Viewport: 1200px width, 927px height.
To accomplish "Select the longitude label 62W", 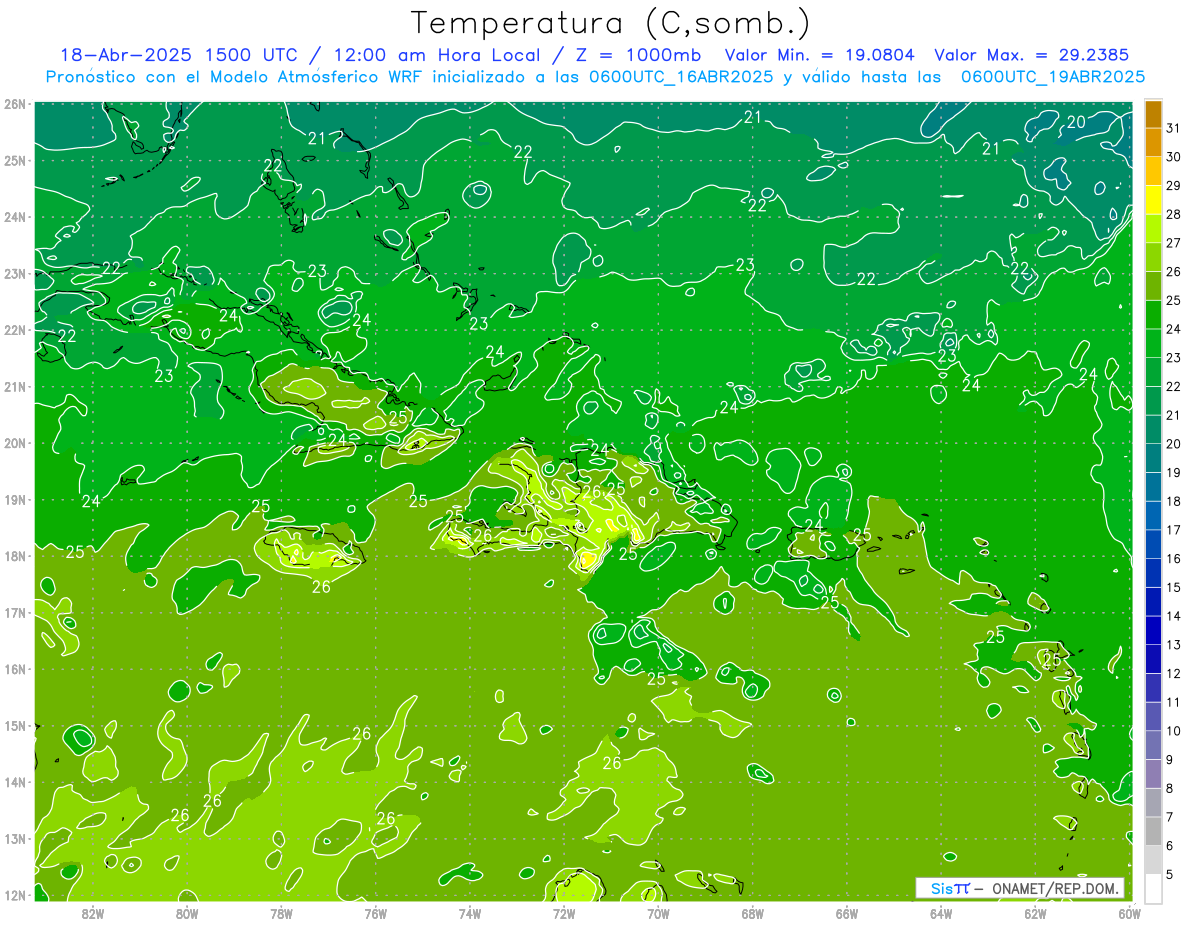I will (1035, 913).
